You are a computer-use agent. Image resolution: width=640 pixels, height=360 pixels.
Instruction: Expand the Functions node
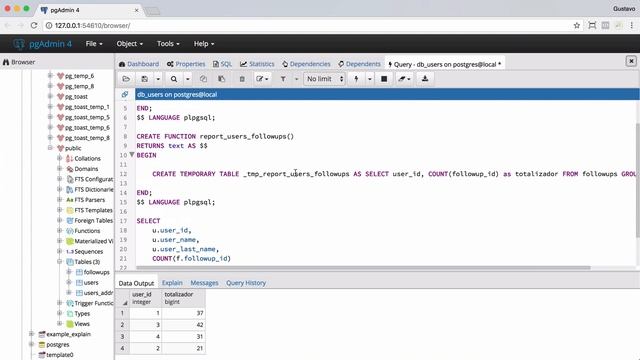pos(60,230)
